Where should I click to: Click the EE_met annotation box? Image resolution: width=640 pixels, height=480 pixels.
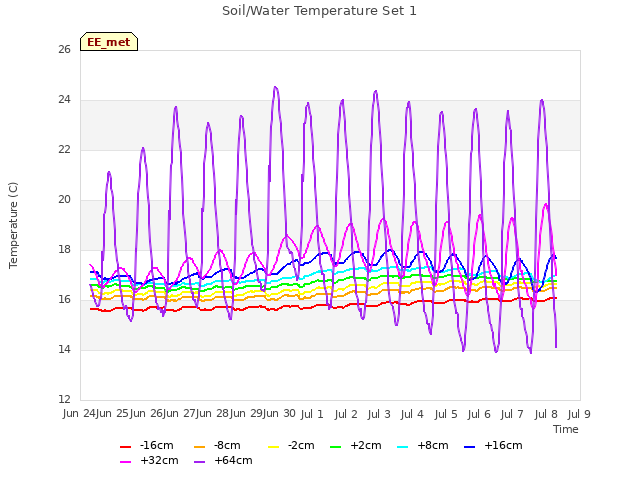pyautogui.click(x=109, y=42)
